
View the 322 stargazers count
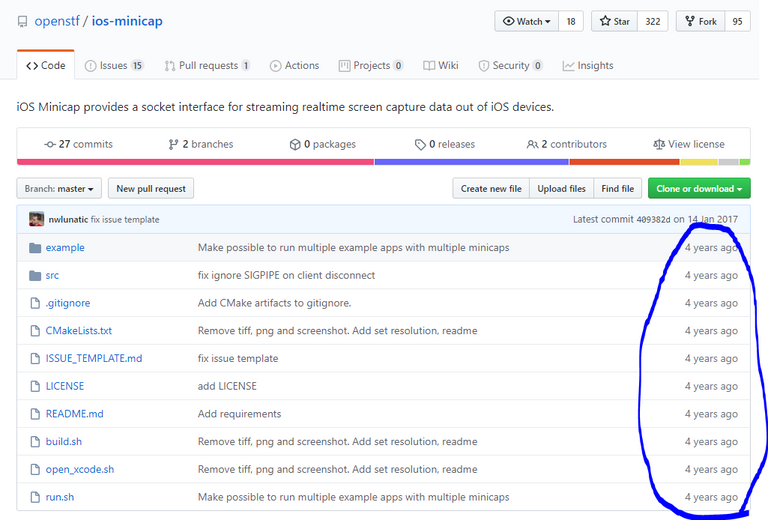tap(652, 22)
